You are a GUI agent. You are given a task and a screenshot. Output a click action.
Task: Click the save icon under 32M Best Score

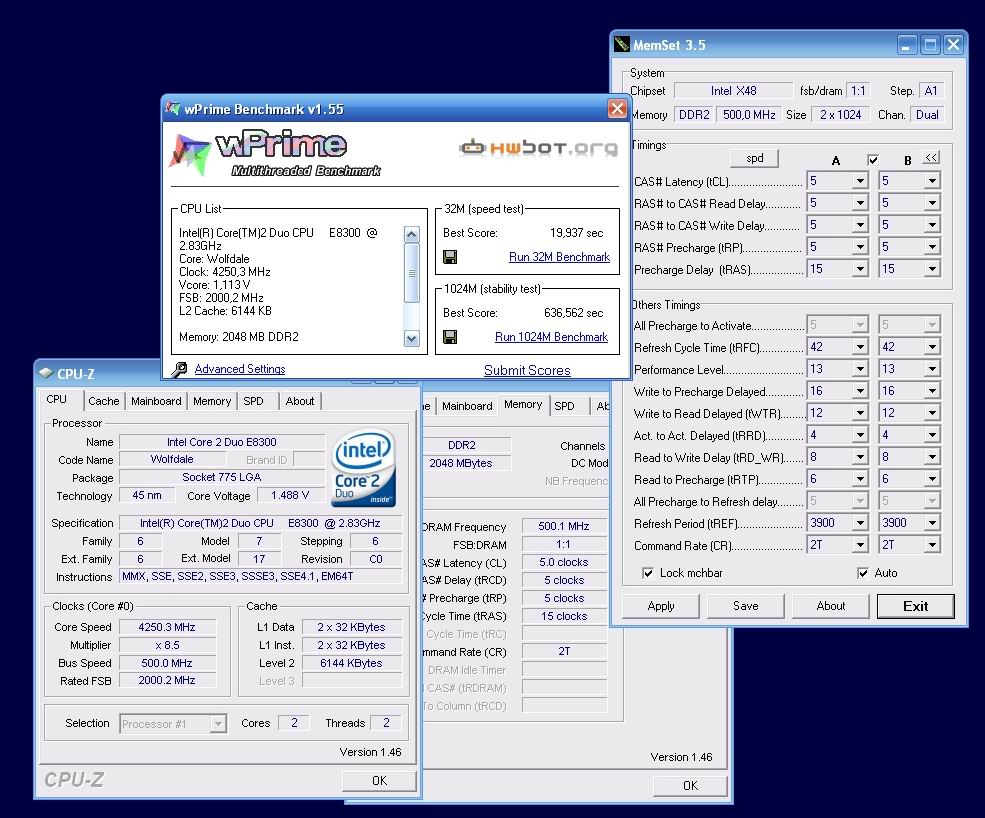point(450,257)
